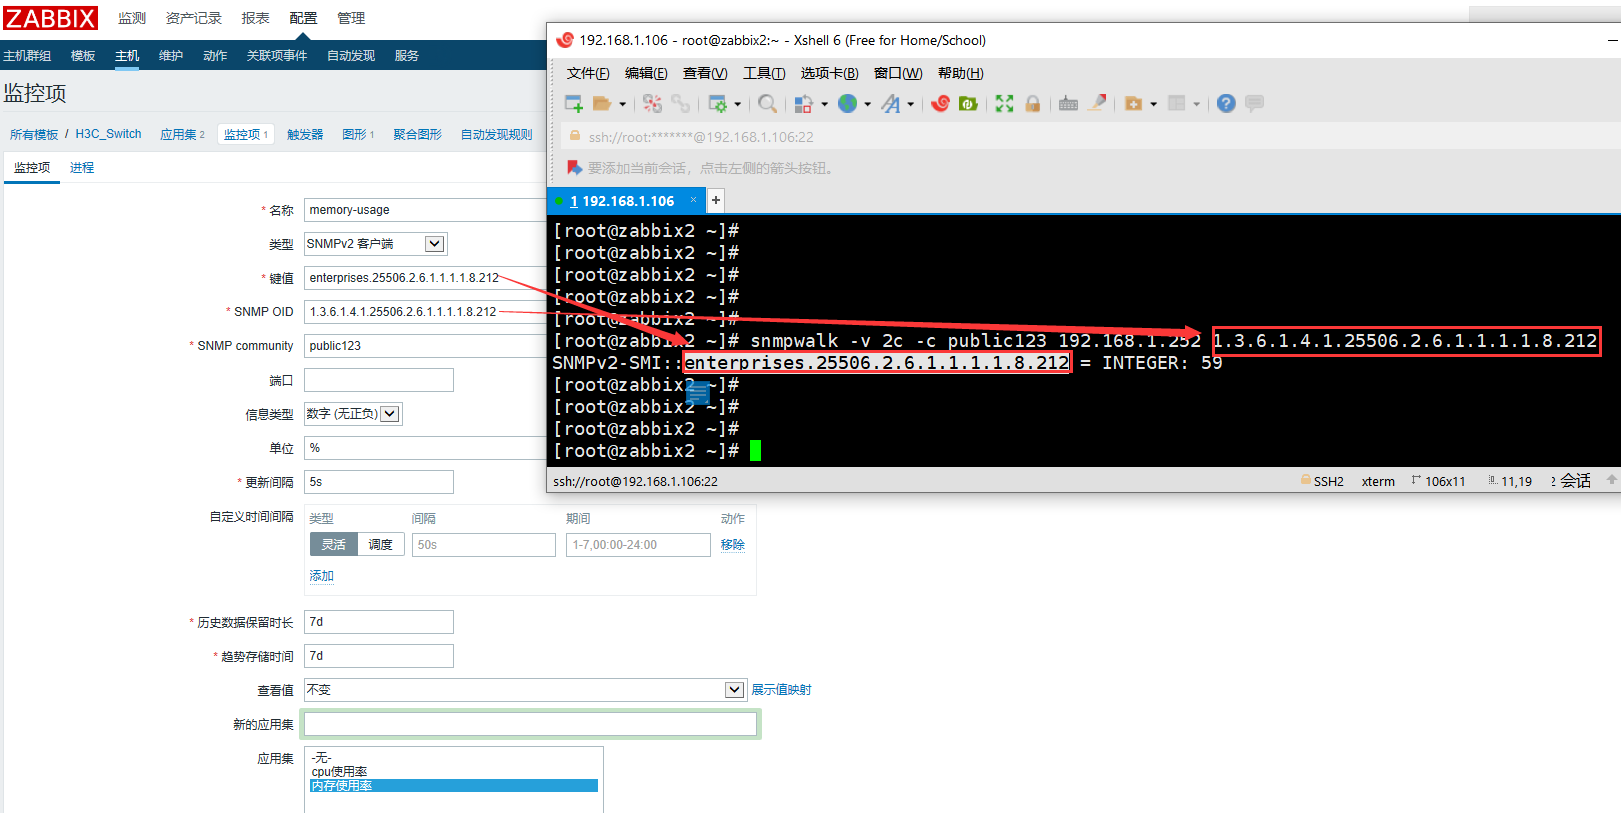The width and height of the screenshot is (1621, 813).
Task: Click the 历史数据保留时长 field showing 7d
Action: coord(379,622)
